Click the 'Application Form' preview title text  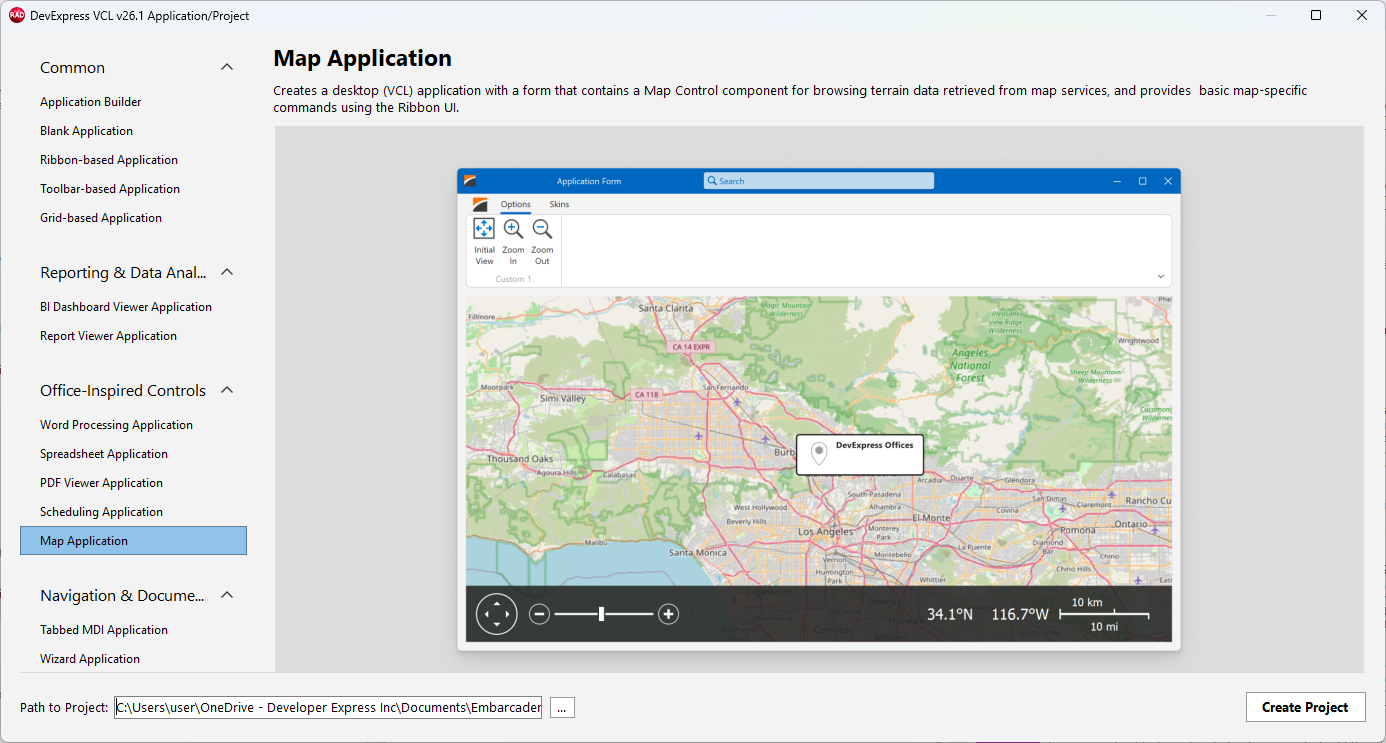[589, 181]
